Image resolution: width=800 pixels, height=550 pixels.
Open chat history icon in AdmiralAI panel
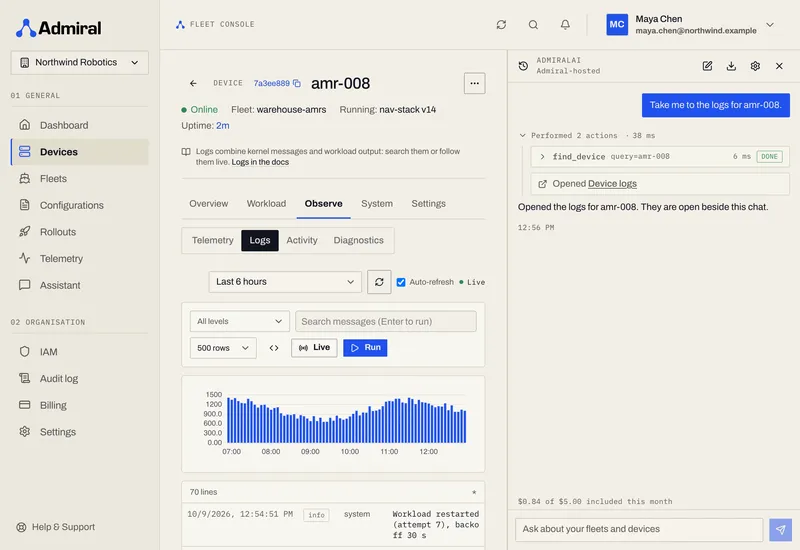tap(523, 66)
